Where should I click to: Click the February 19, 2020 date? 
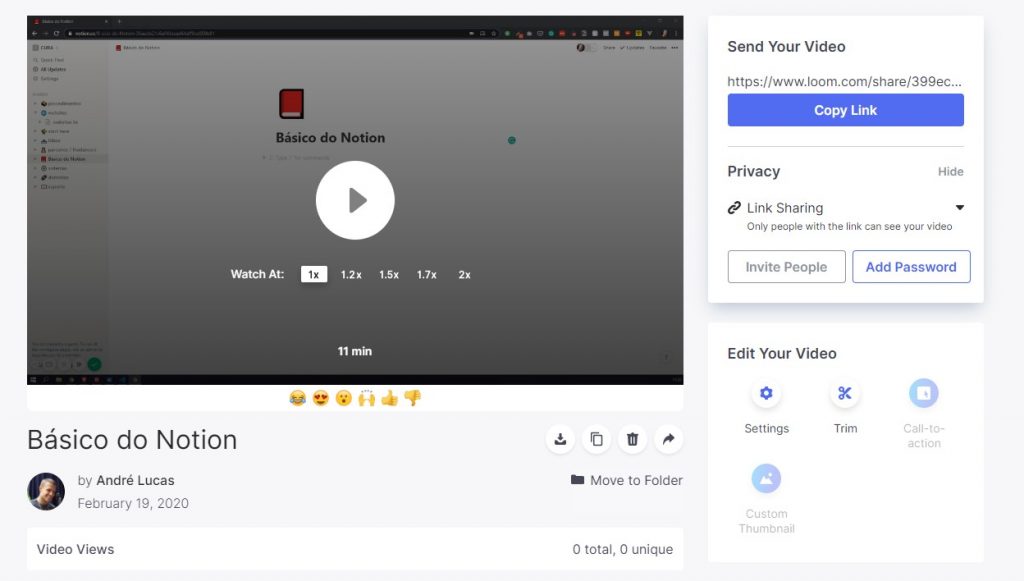tap(133, 503)
